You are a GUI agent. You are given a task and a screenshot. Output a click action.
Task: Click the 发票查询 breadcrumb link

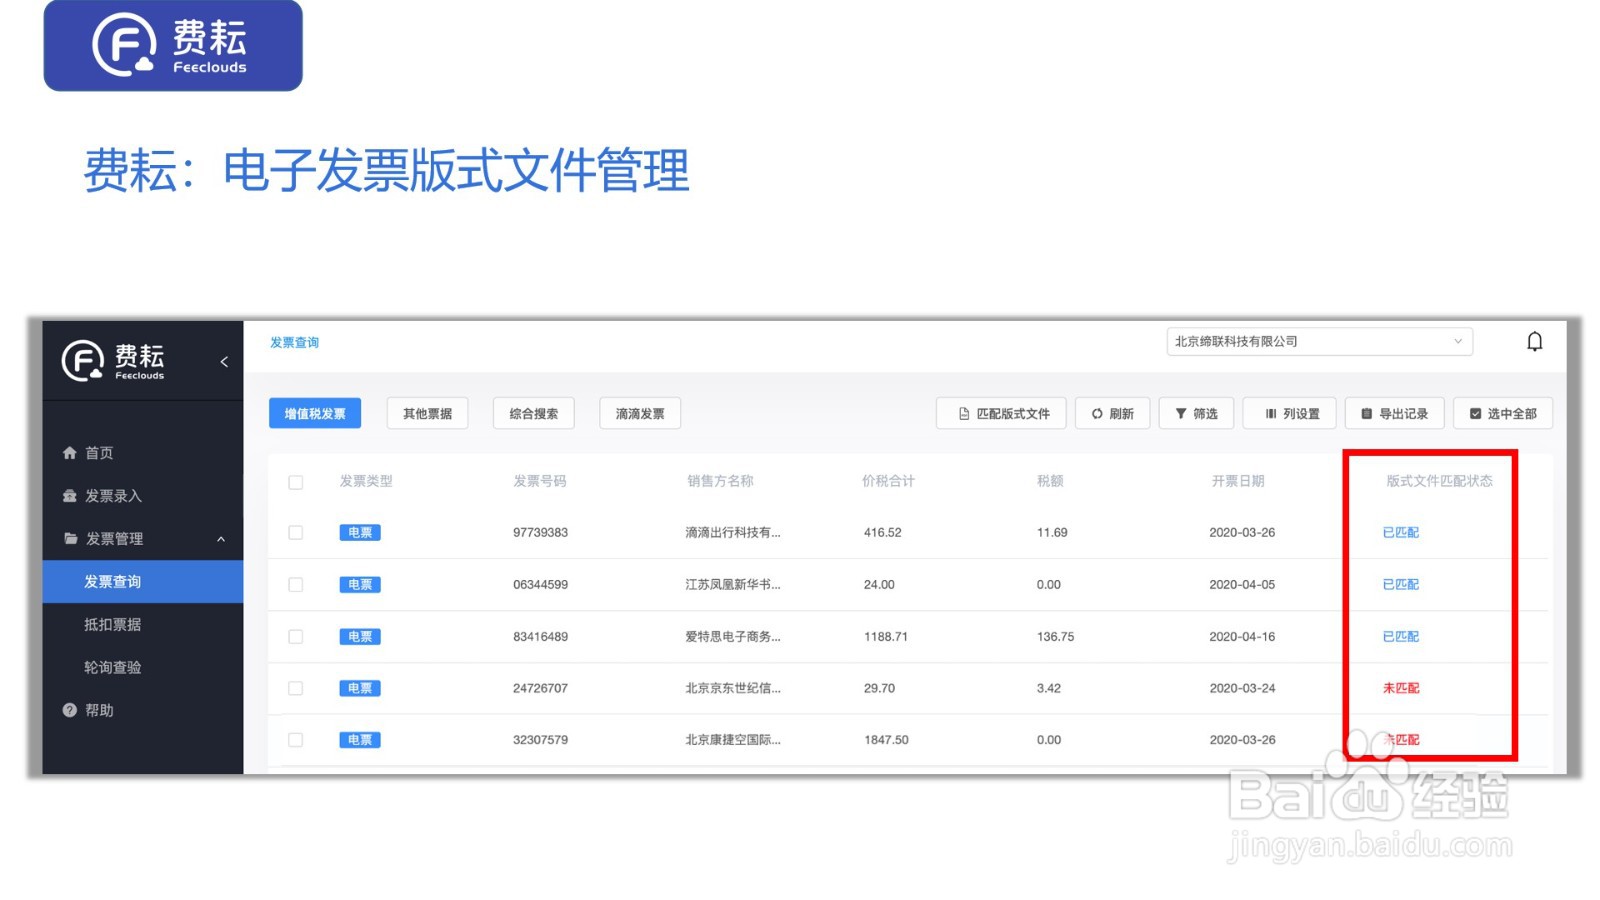294,343
